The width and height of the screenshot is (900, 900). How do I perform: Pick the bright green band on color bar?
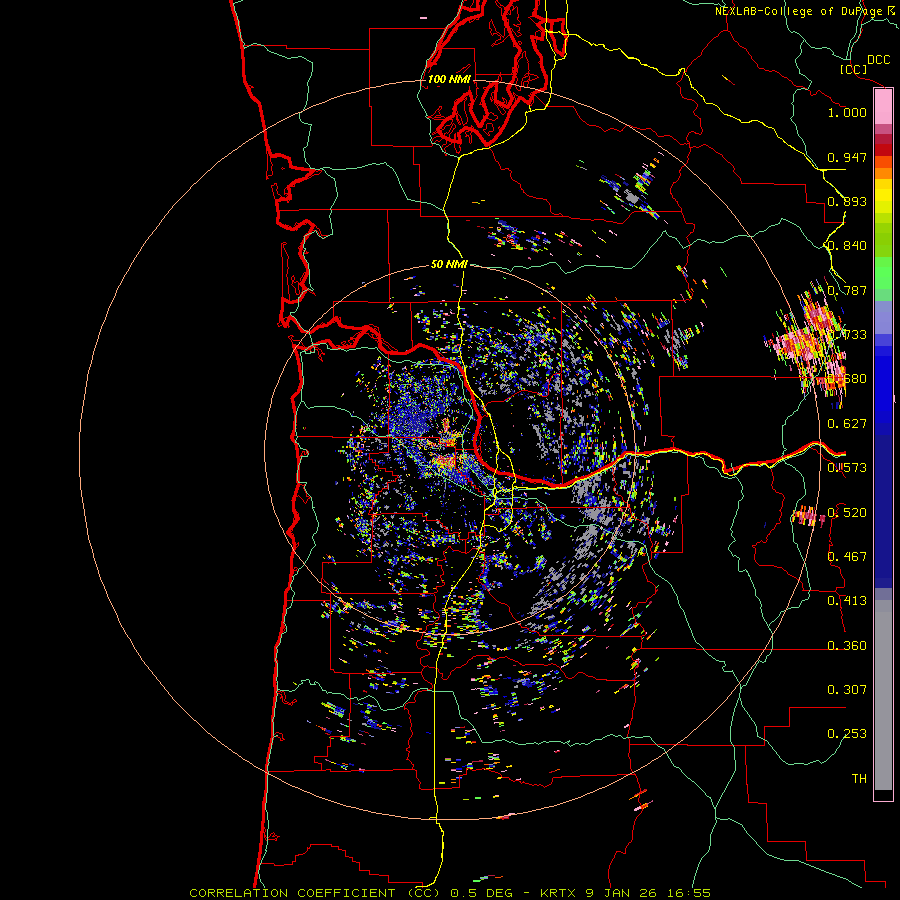883,273
